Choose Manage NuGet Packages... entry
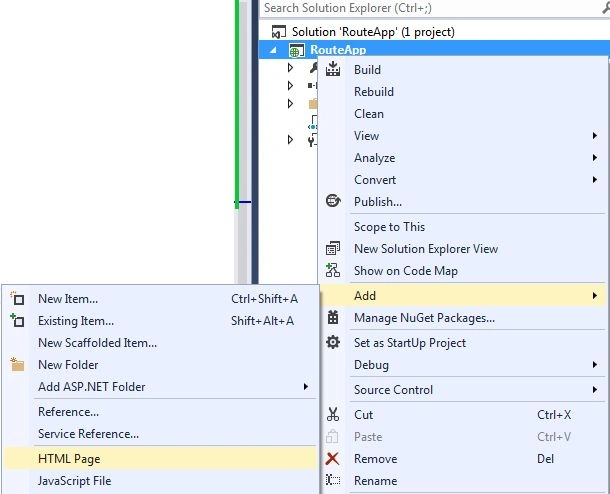Viewport: 610px width, 494px height. point(463,318)
